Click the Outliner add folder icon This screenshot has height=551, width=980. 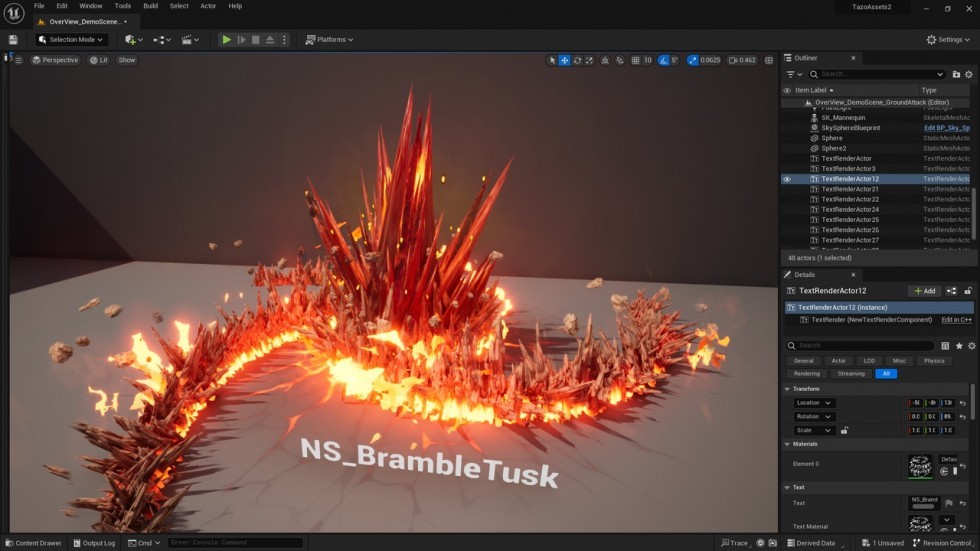pyautogui.click(x=956, y=74)
